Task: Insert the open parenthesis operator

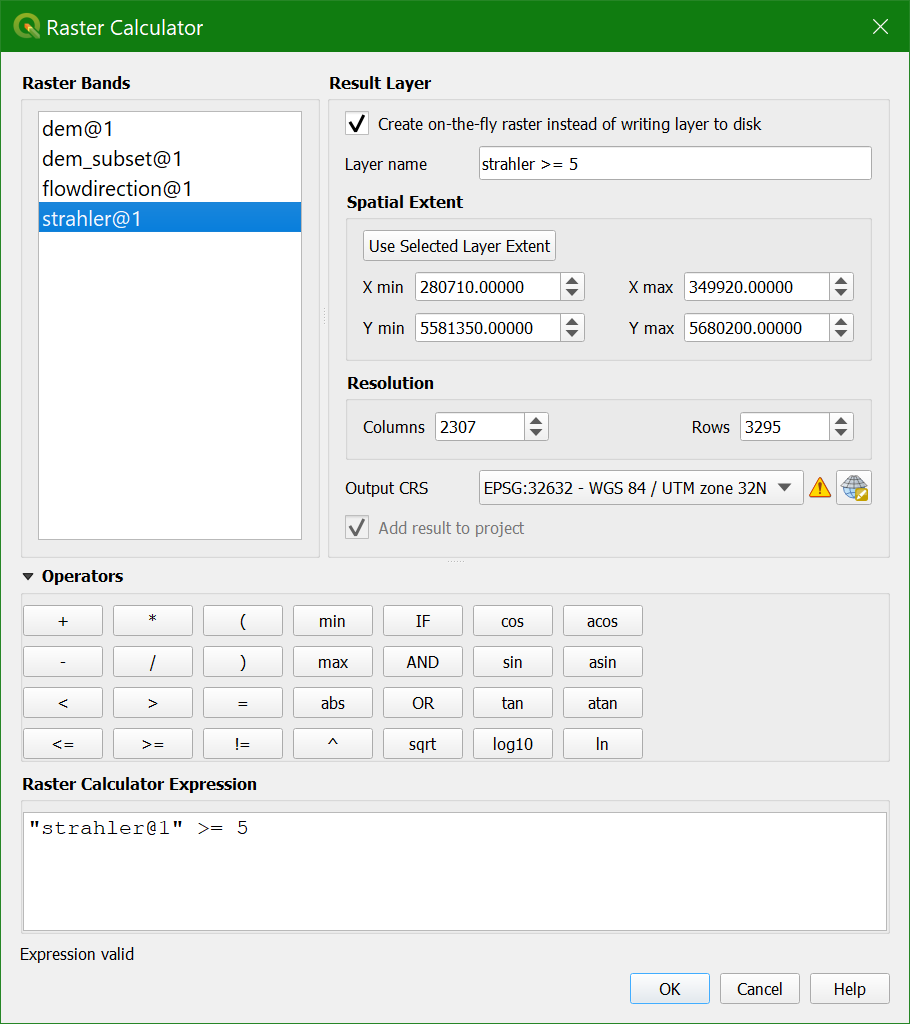Action: [x=243, y=620]
